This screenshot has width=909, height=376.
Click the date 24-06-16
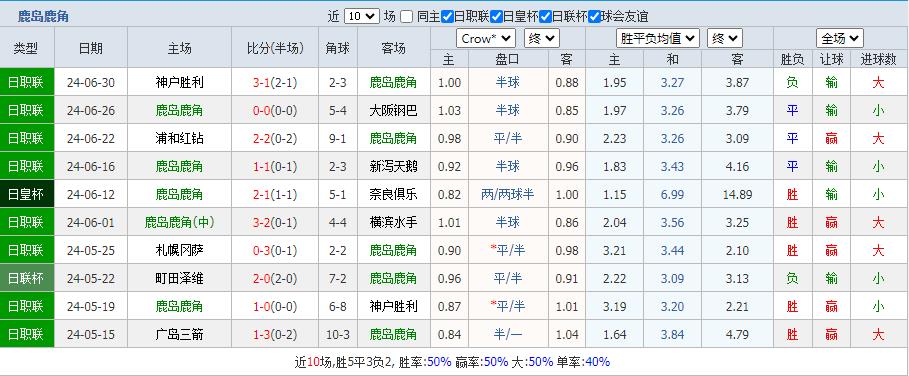click(91, 166)
